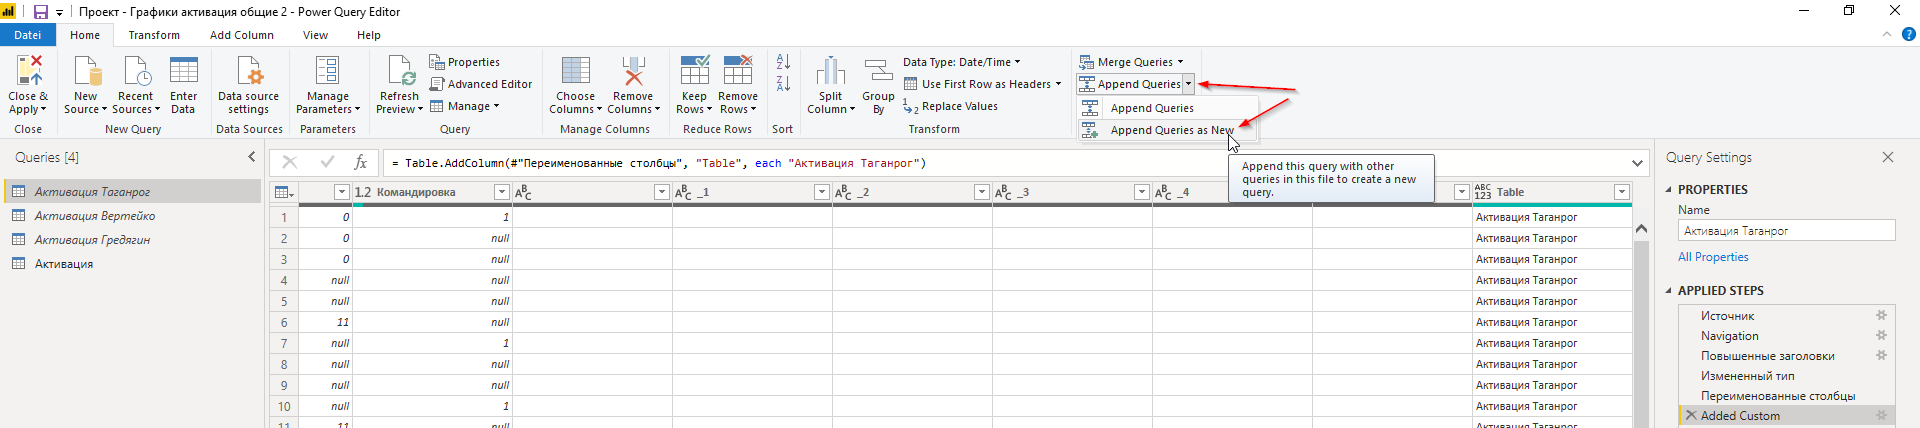Collapse the APPLIED STEPS section

[1668, 290]
